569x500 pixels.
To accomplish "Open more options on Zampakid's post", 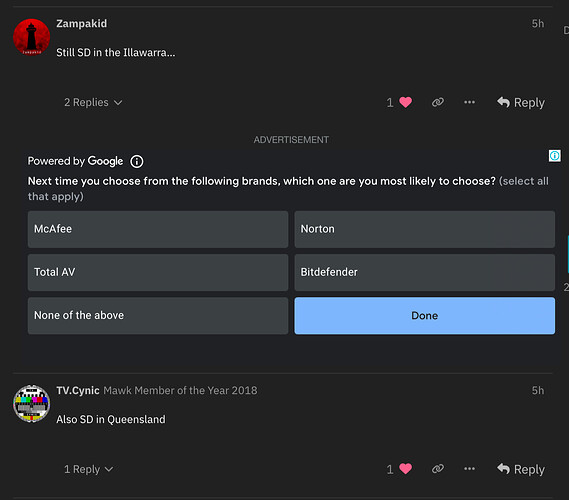I will pyautogui.click(x=469, y=102).
